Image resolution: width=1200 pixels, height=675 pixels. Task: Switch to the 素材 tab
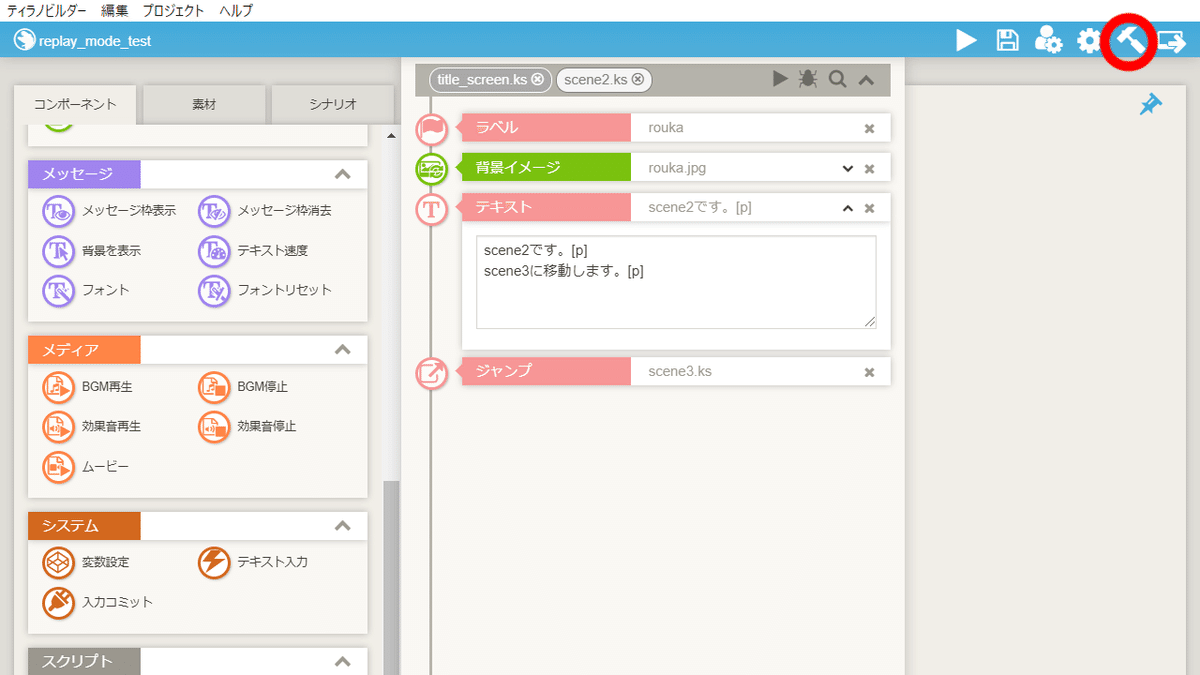[x=204, y=104]
